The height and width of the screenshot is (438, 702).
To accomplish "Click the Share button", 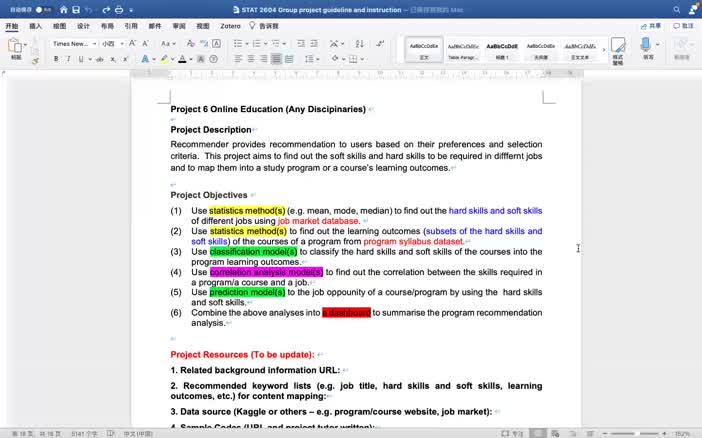I will 651,26.
